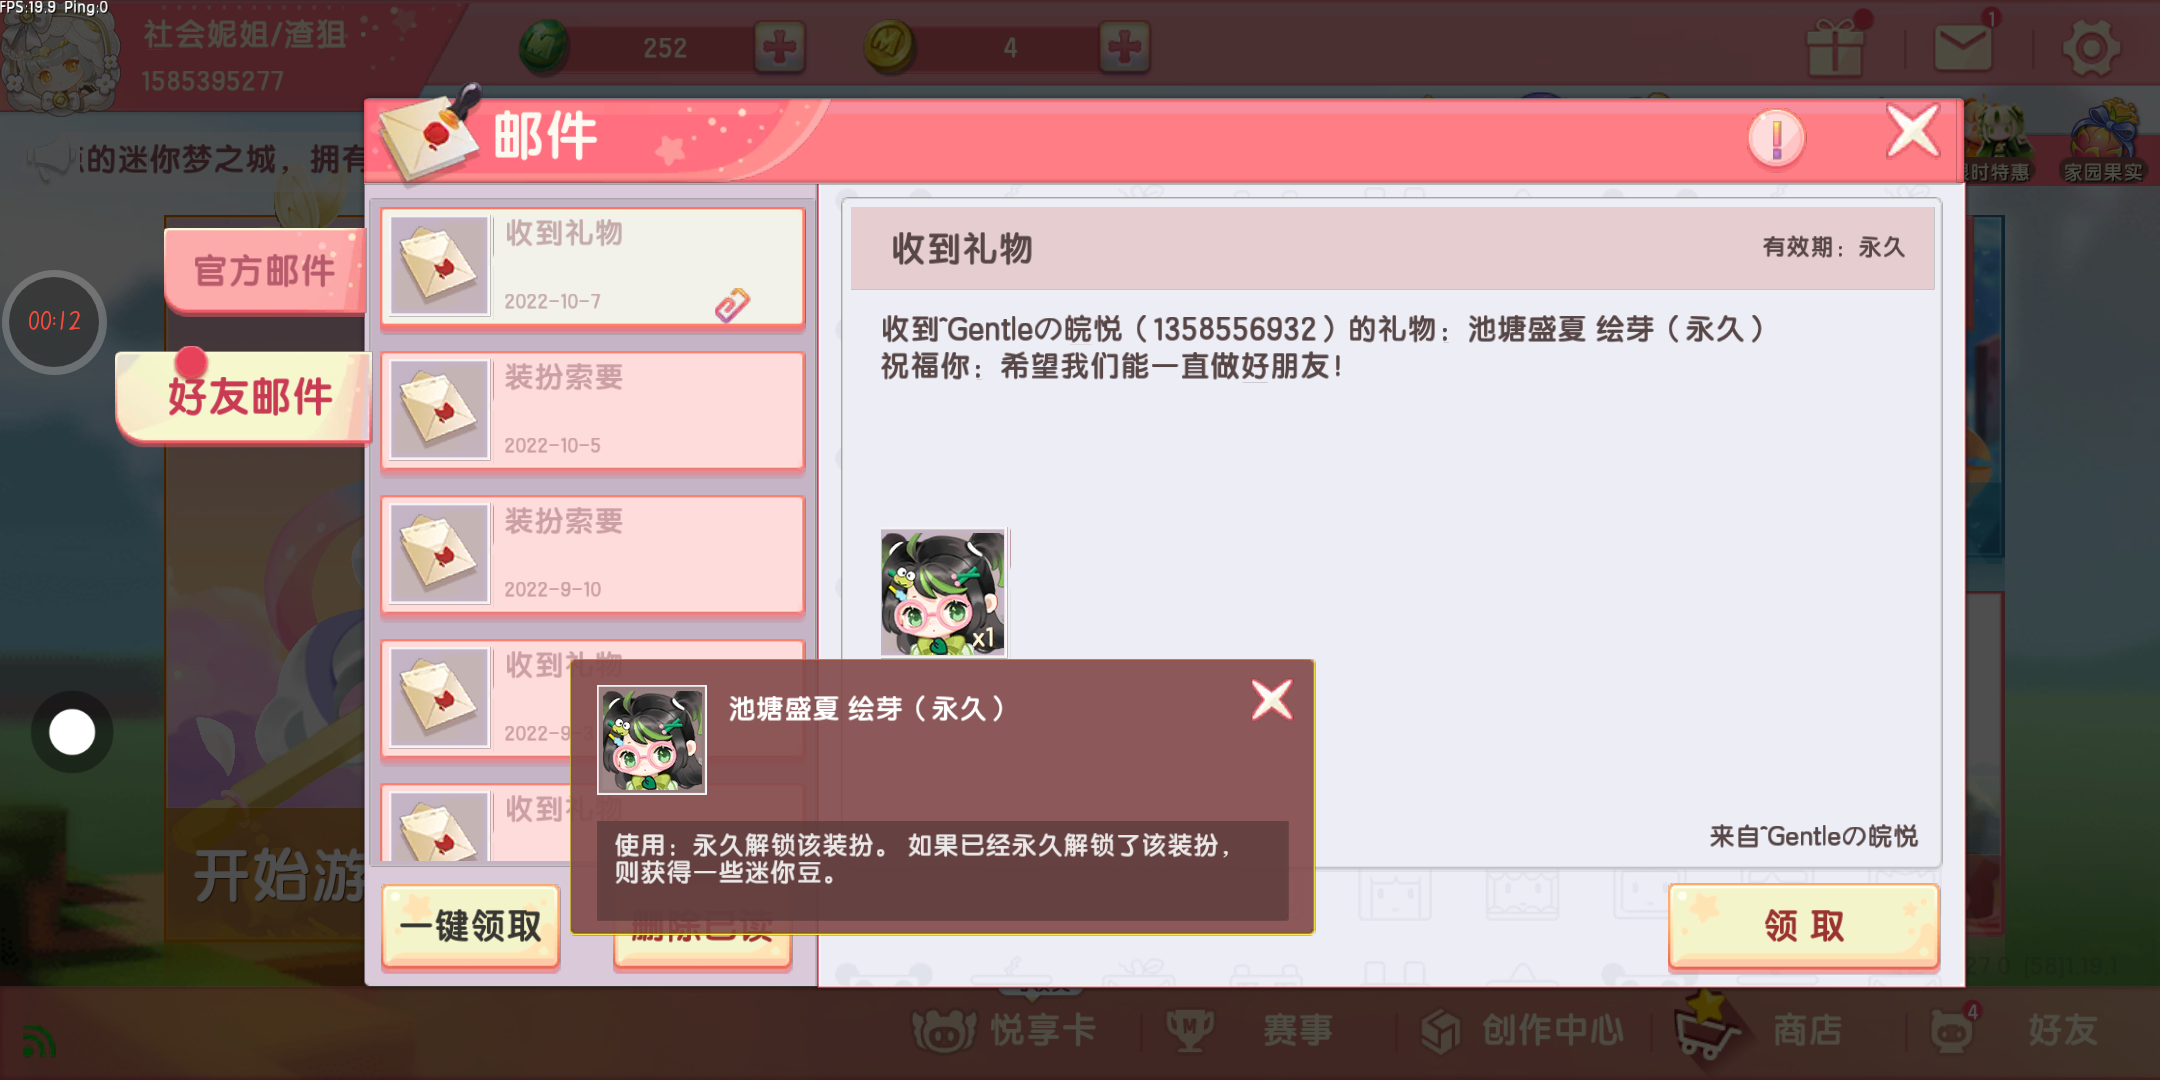This screenshot has height=1080, width=2160.
Task: Add green mini beans with plus icon
Action: 779,47
